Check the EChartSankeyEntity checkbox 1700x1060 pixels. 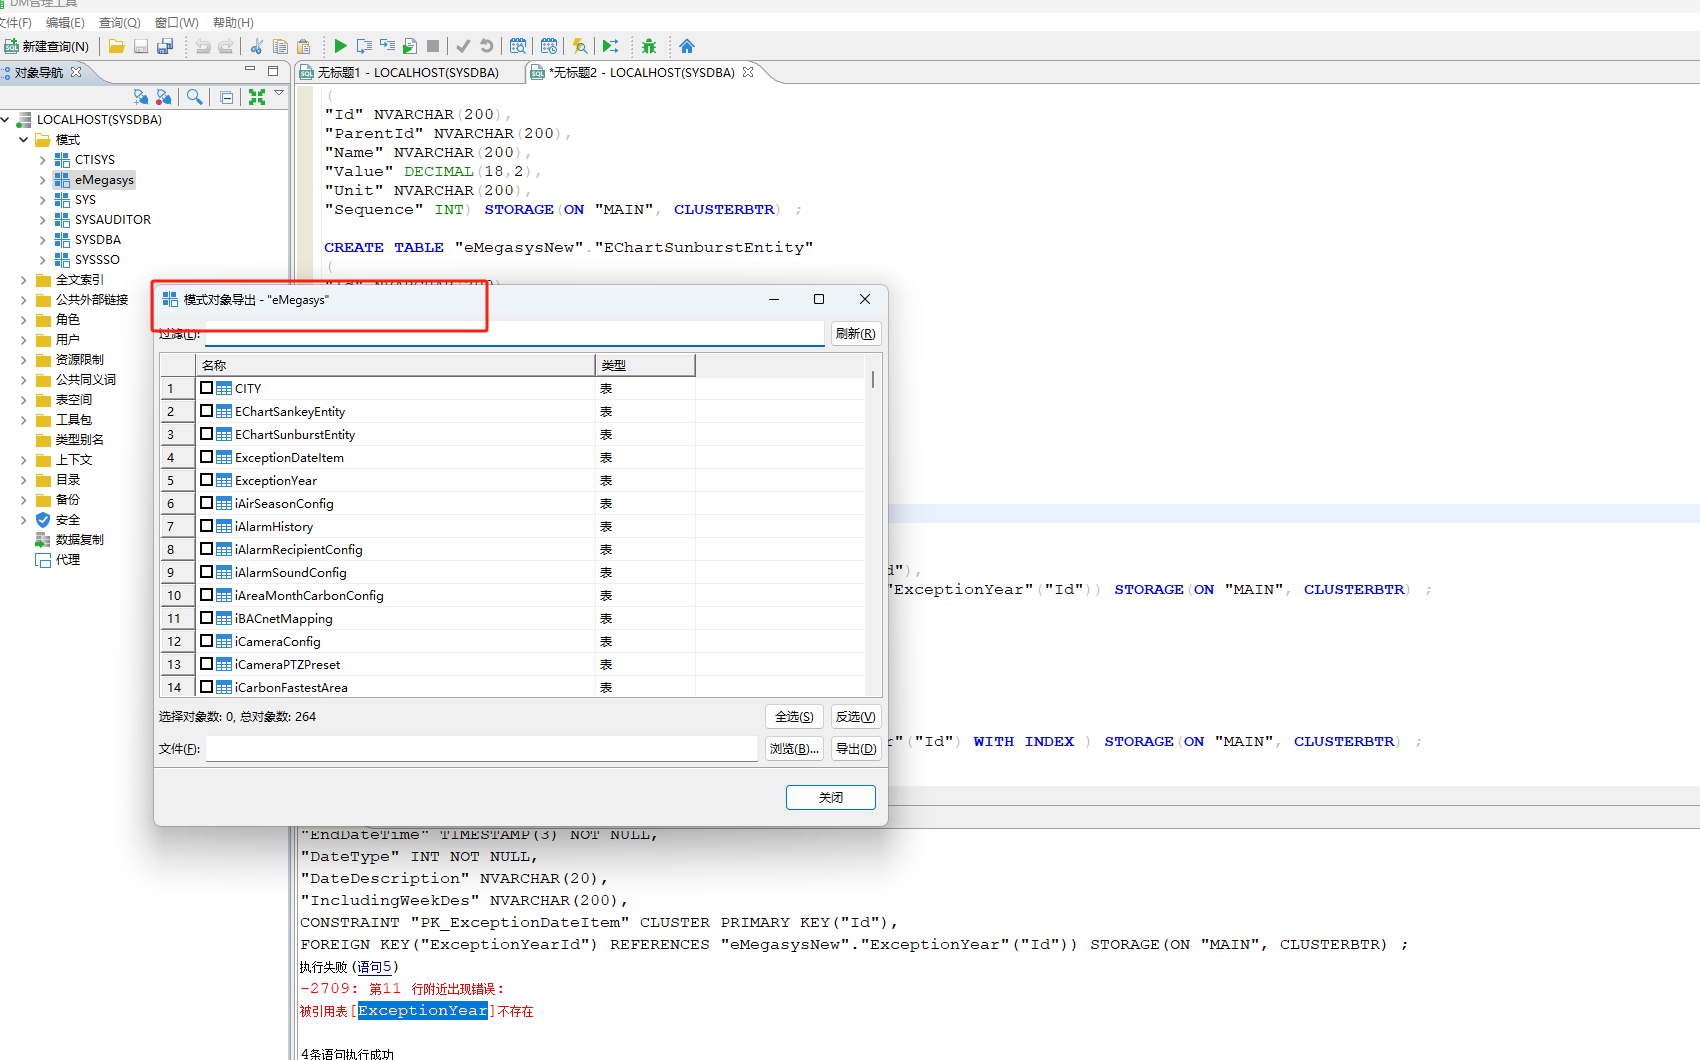[x=206, y=411]
